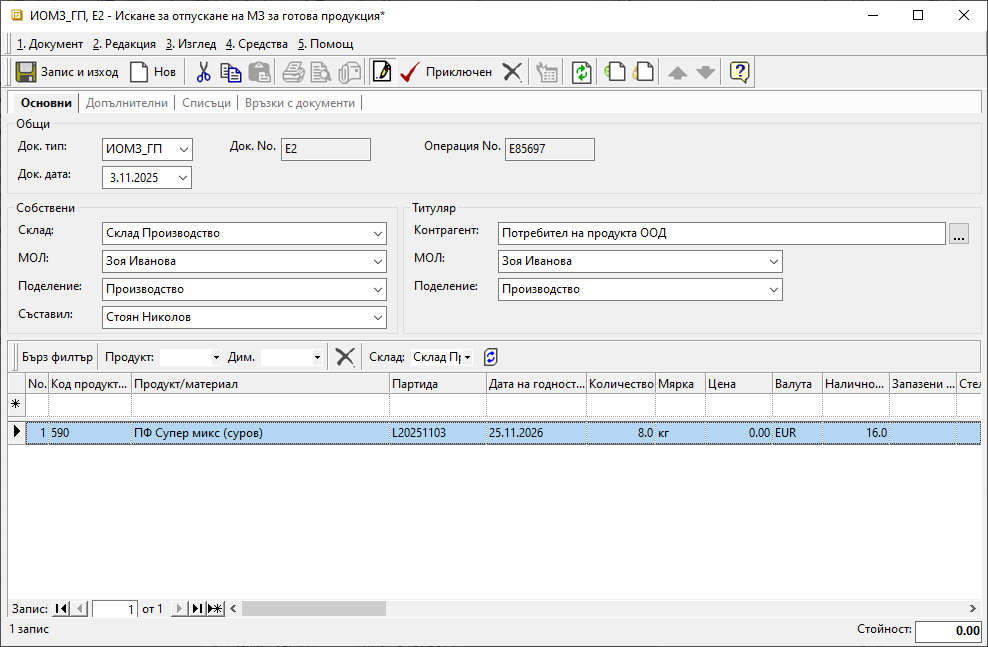The image size is (988, 647).
Task: Go to the last record navigation arrow
Action: [197, 608]
